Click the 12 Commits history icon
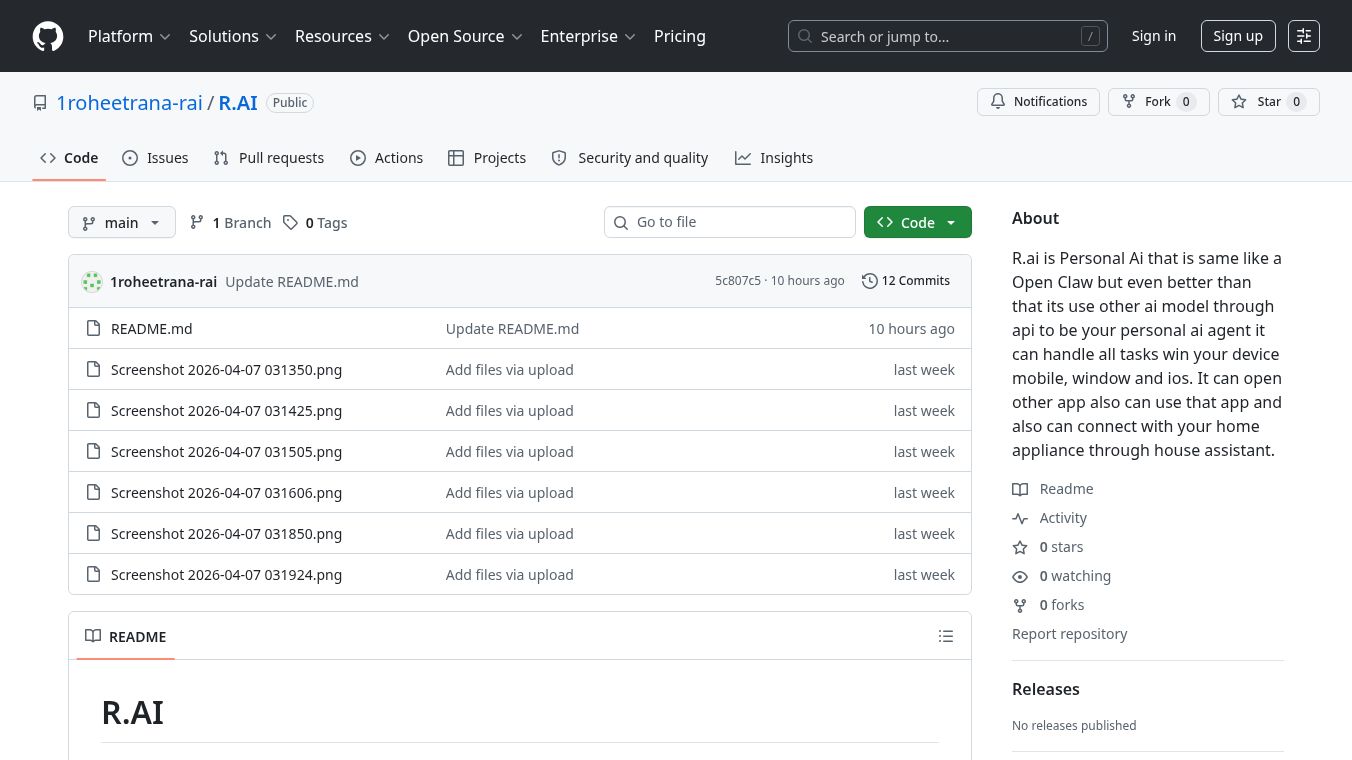Screen dimensions: 1352x760 coord(870,281)
